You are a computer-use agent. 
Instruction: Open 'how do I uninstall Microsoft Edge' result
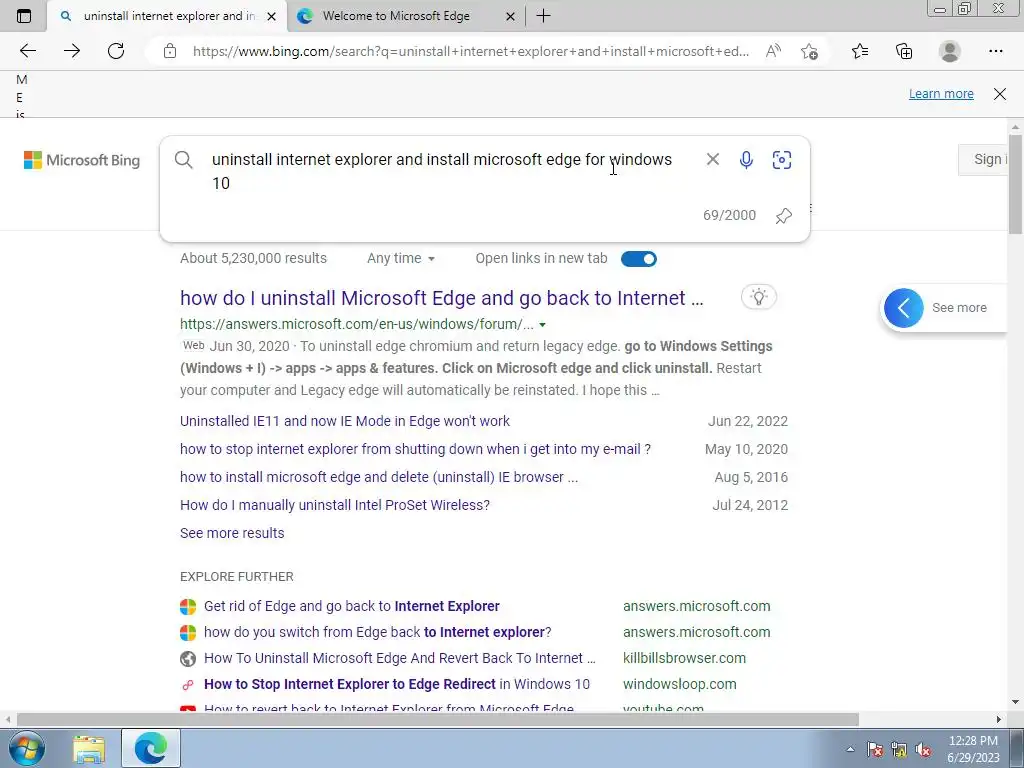(x=441, y=298)
